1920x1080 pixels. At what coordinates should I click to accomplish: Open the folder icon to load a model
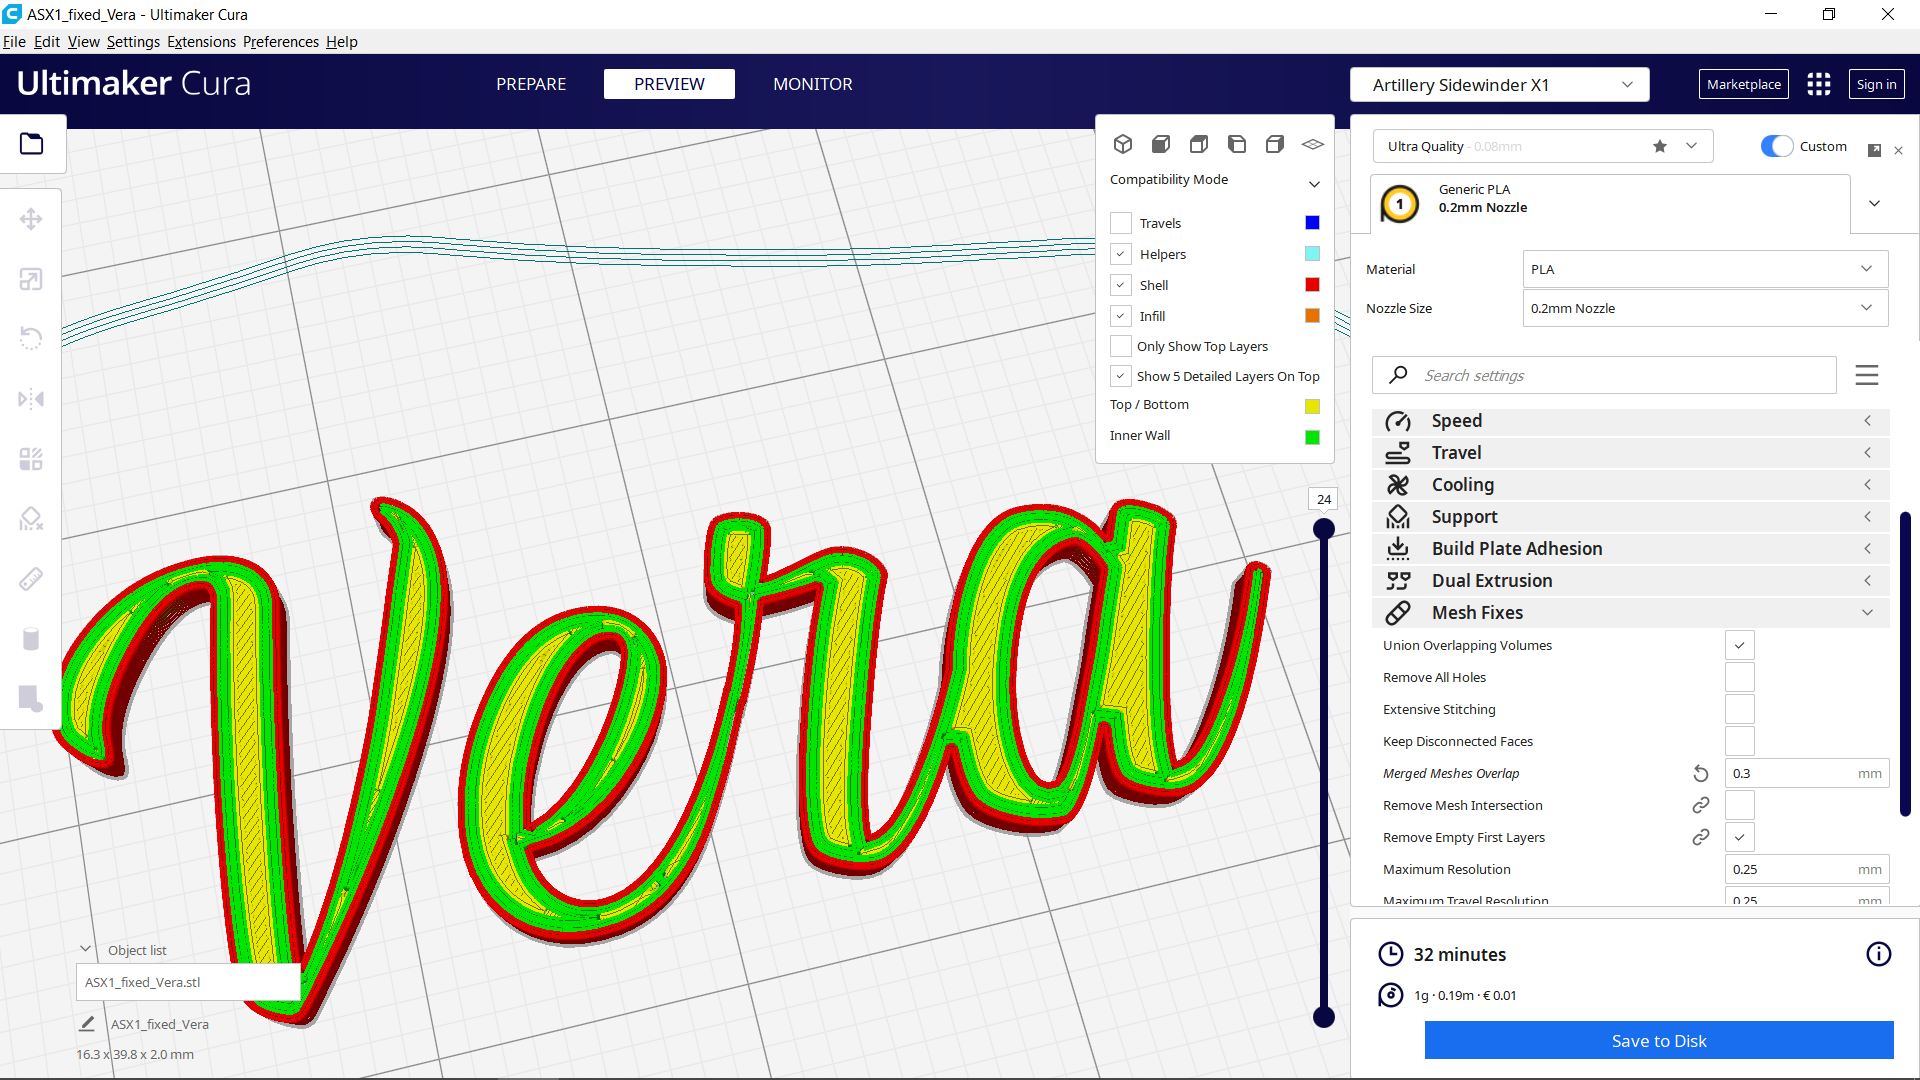point(32,143)
